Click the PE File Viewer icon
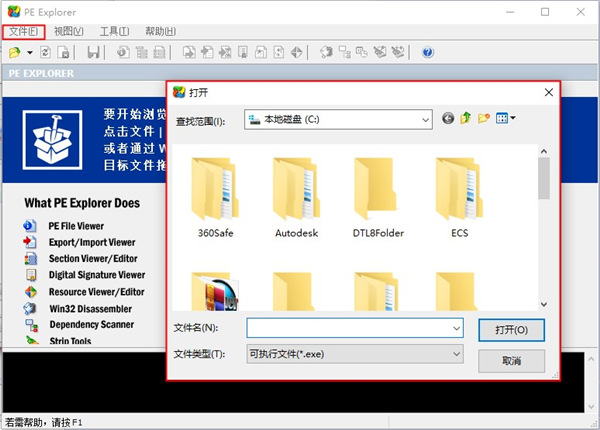600x430 pixels. [x=28, y=226]
